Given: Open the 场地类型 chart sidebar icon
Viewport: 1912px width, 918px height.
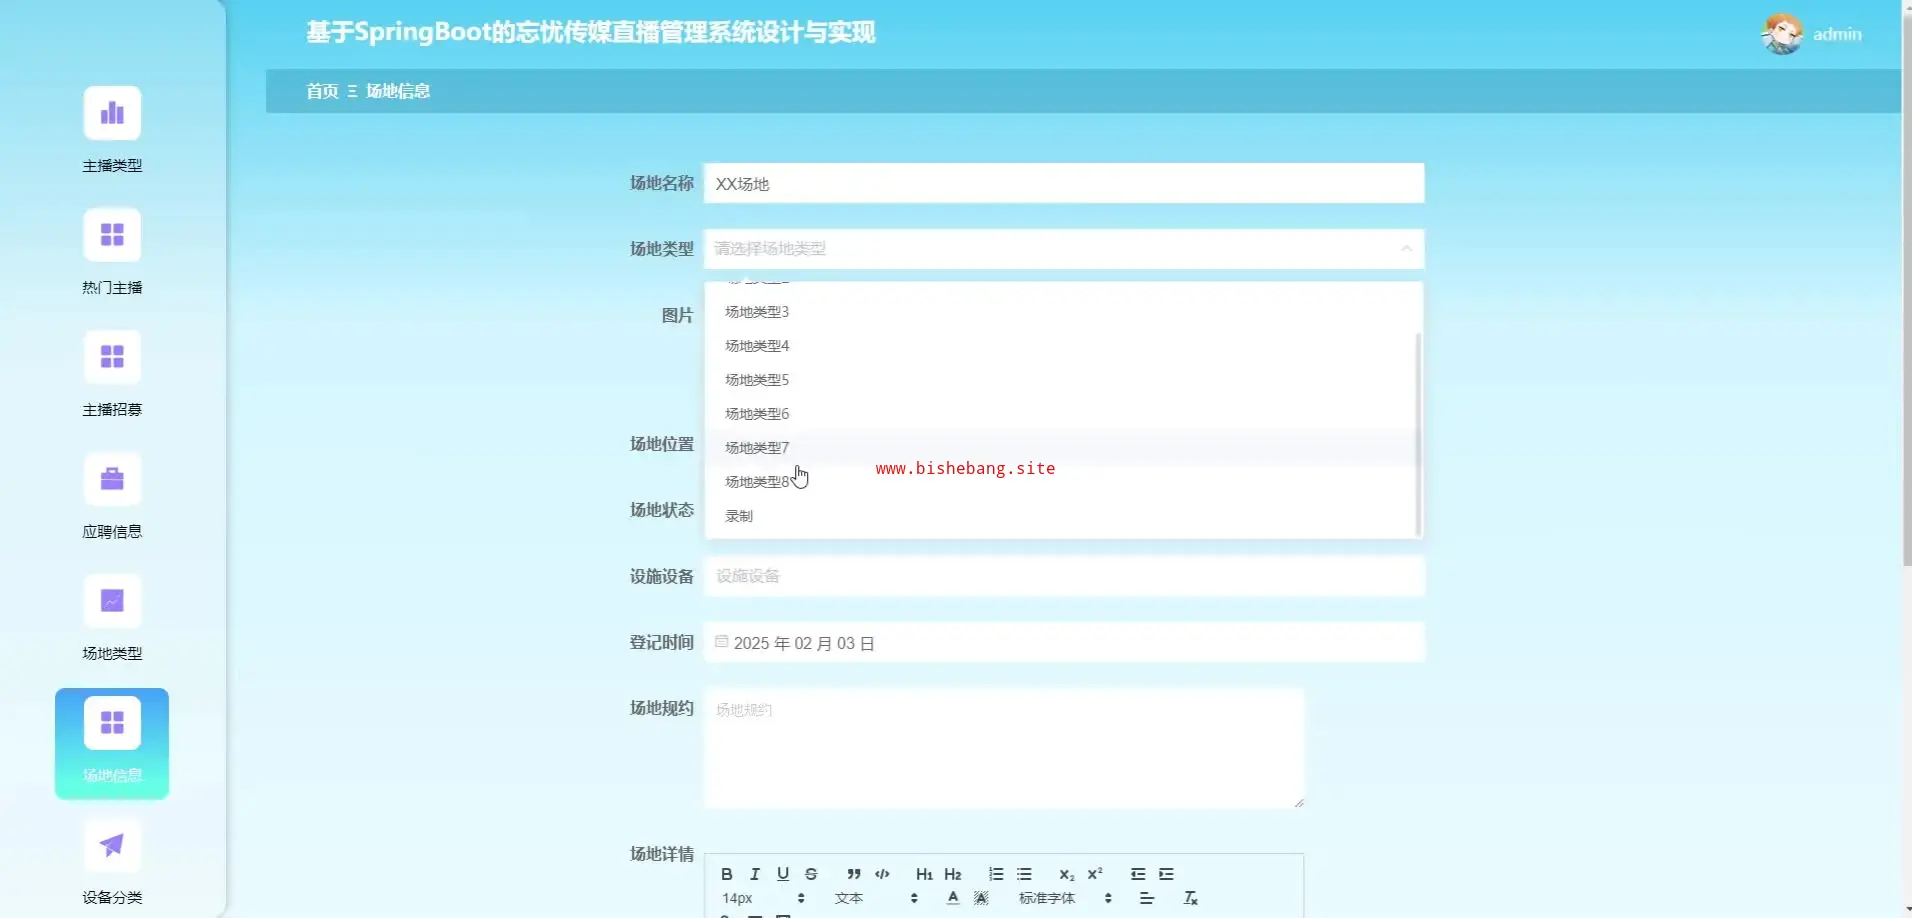Looking at the screenshot, I should coord(112,601).
